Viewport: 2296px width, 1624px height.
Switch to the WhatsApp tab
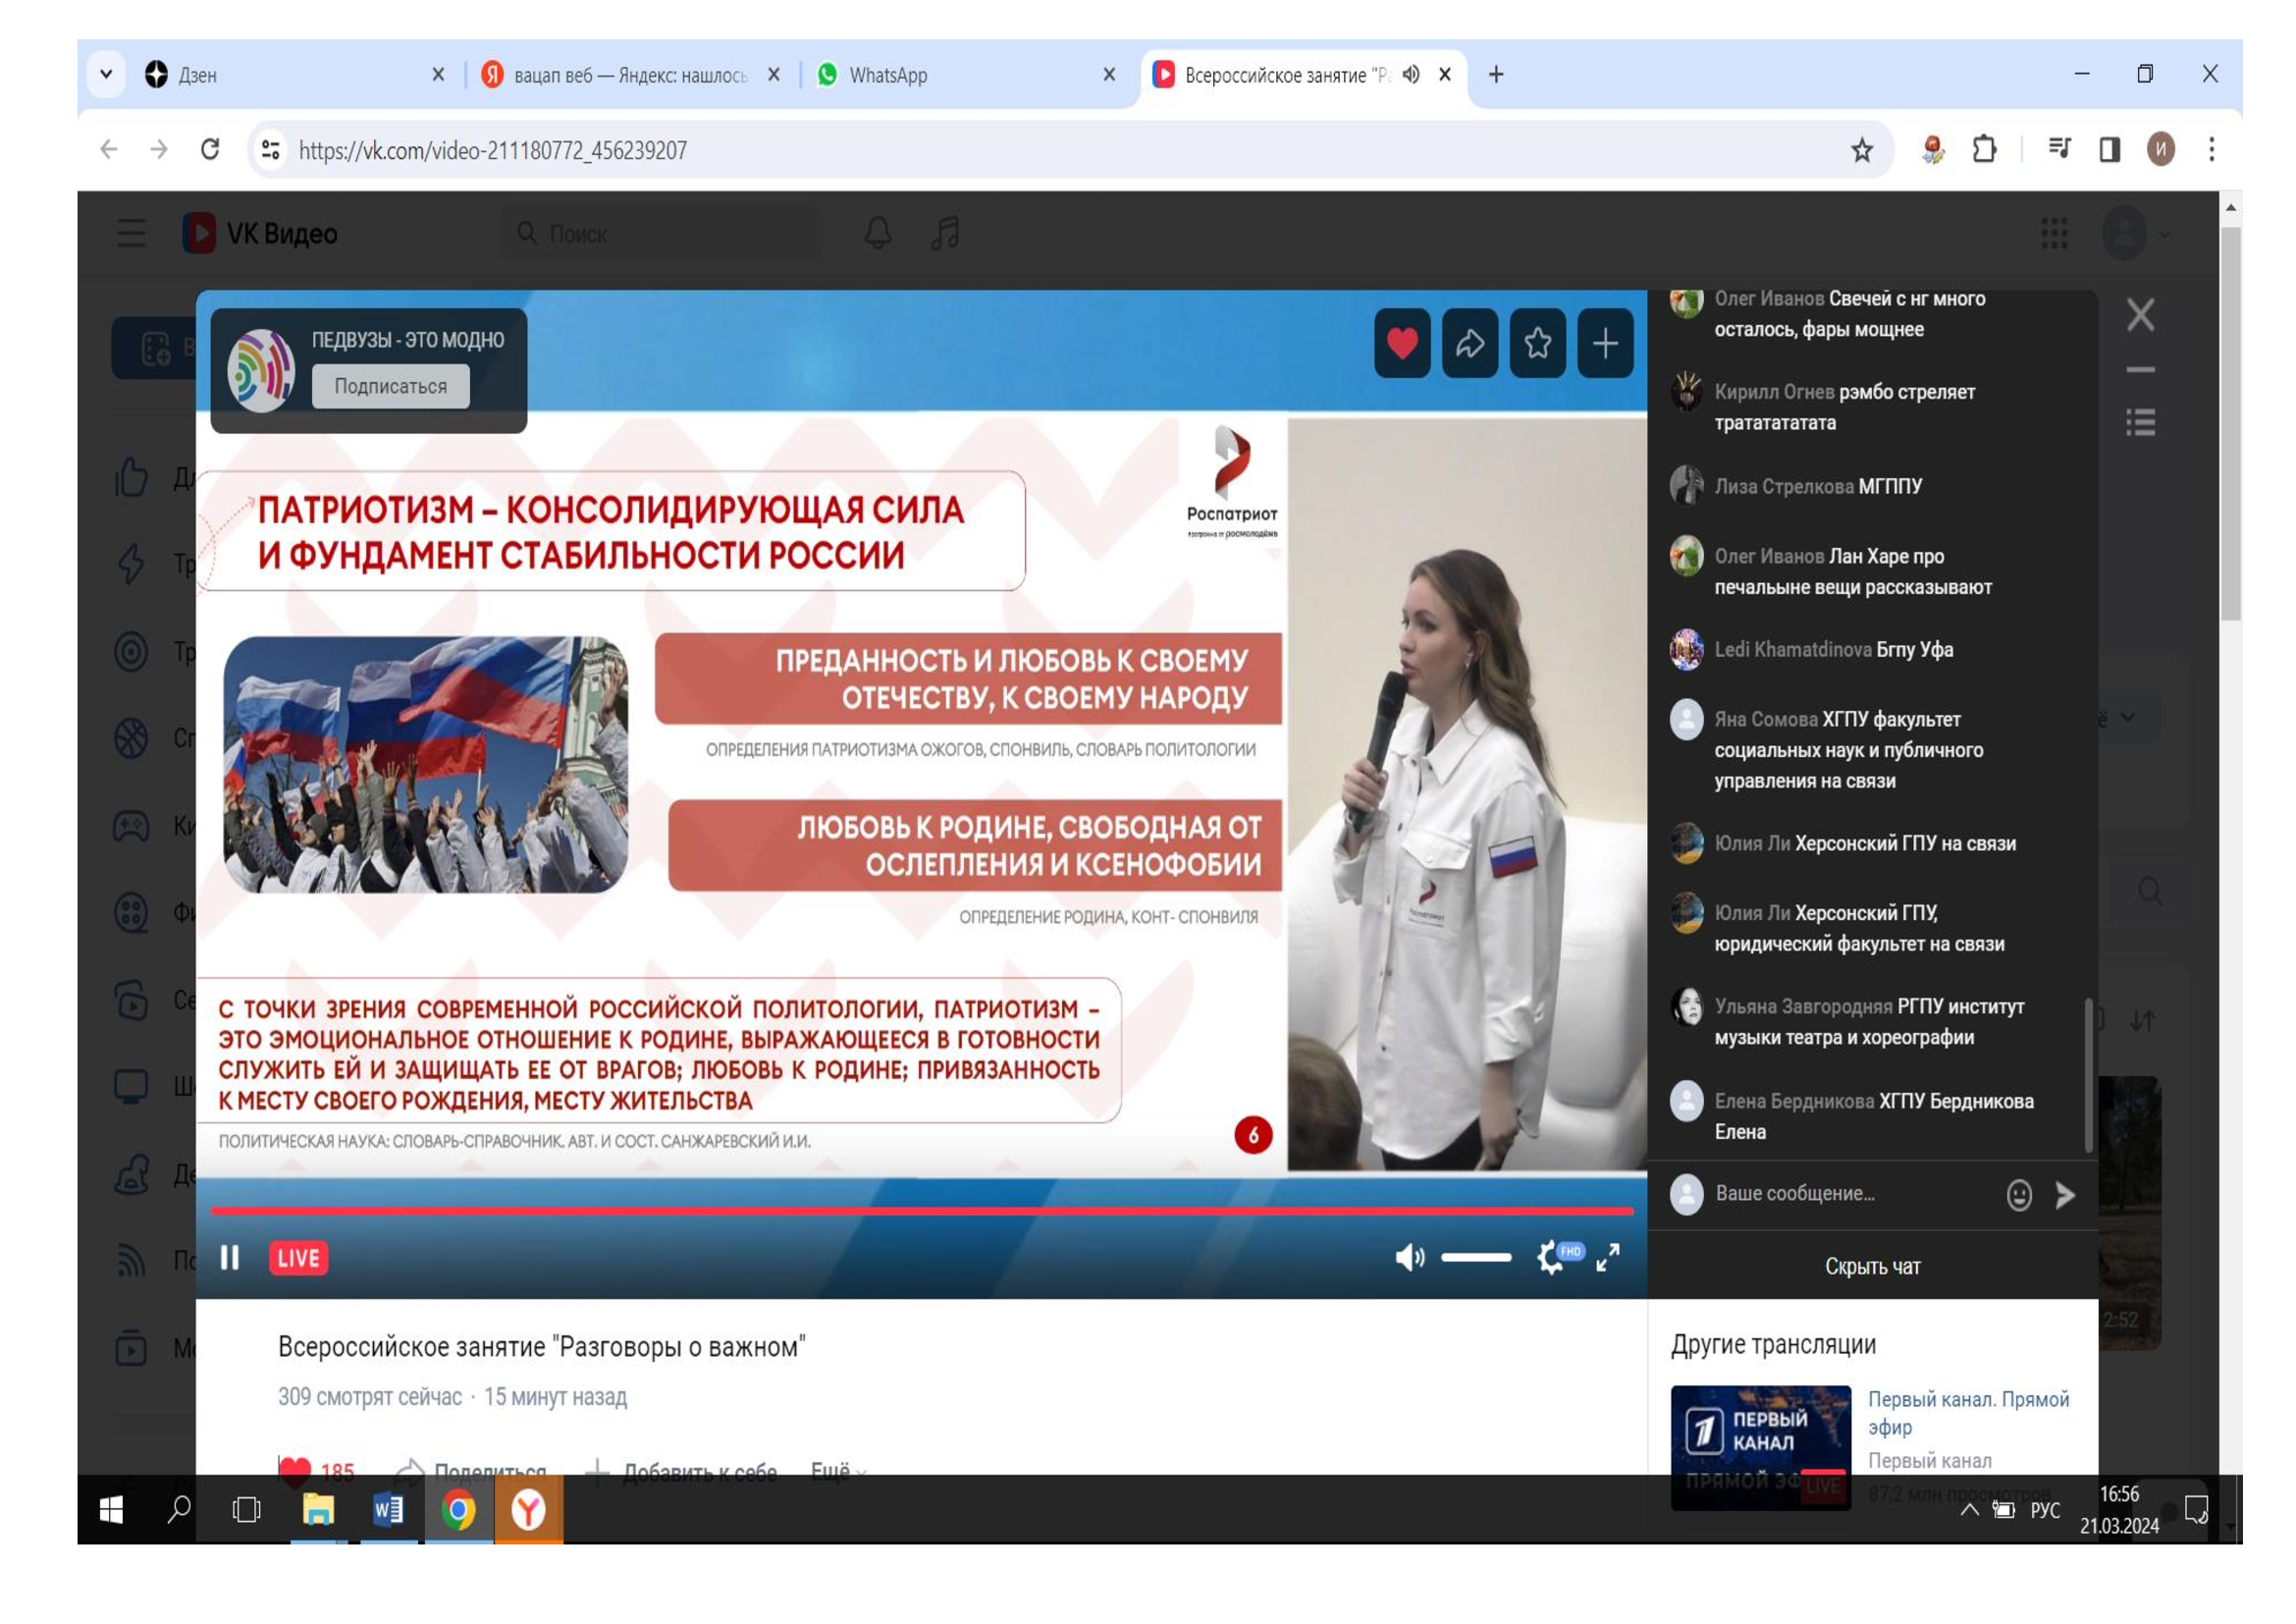(x=888, y=75)
